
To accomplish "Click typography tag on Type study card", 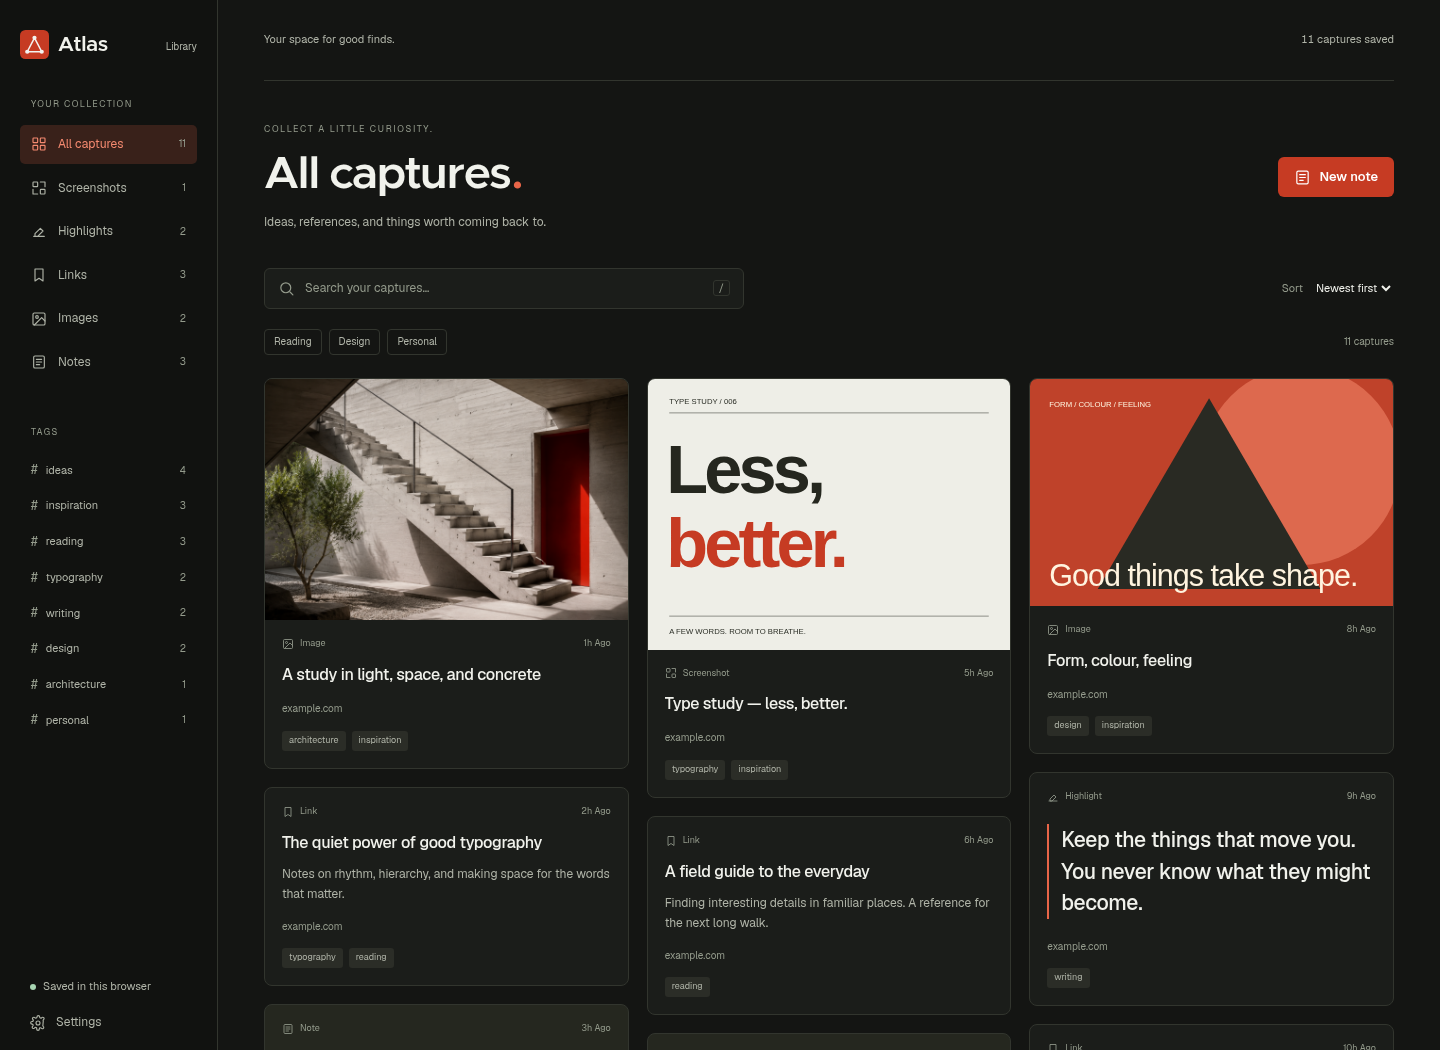I will [x=695, y=770].
